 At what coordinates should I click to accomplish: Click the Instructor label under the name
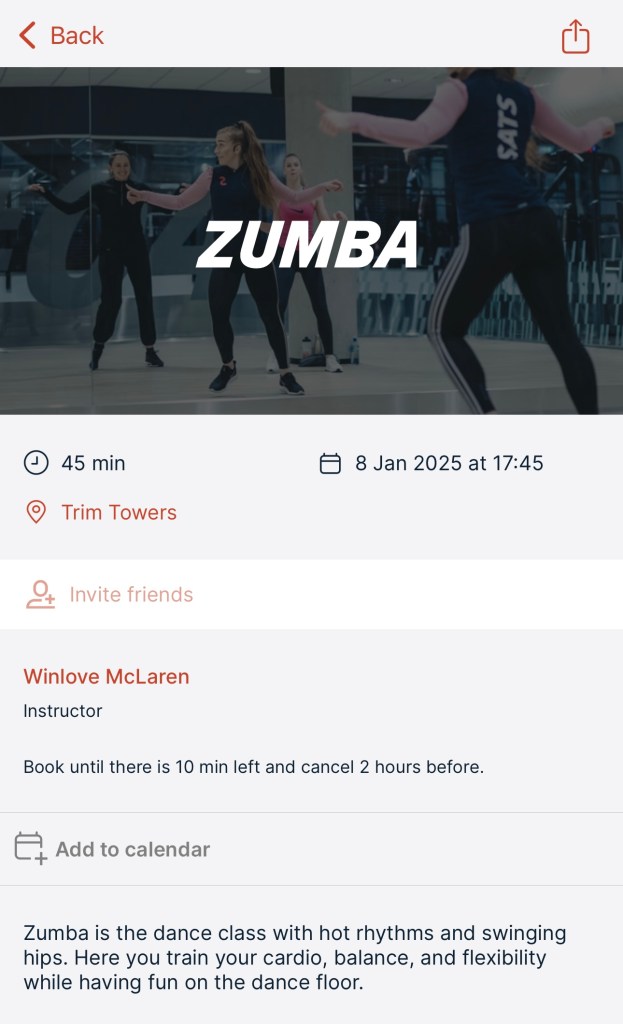tap(62, 712)
